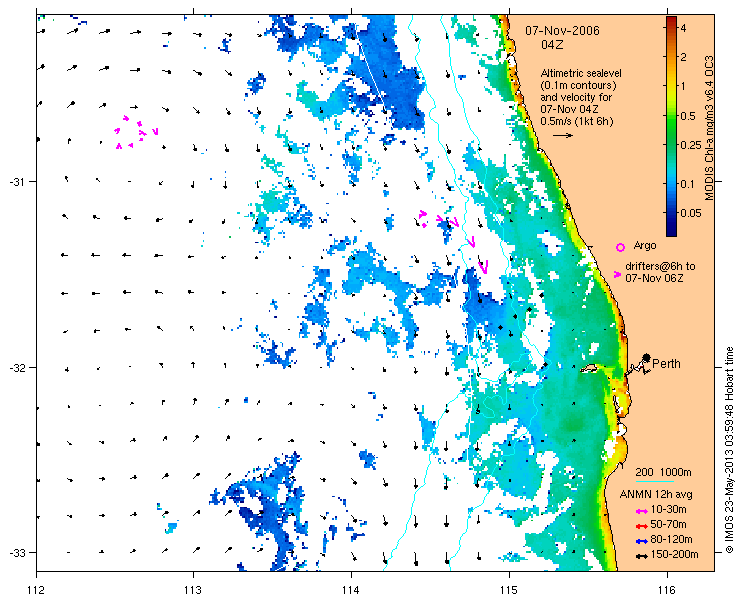The height and width of the screenshot is (600, 740).
Task: Click the black 150-200m legend arrow
Action: (x=641, y=557)
